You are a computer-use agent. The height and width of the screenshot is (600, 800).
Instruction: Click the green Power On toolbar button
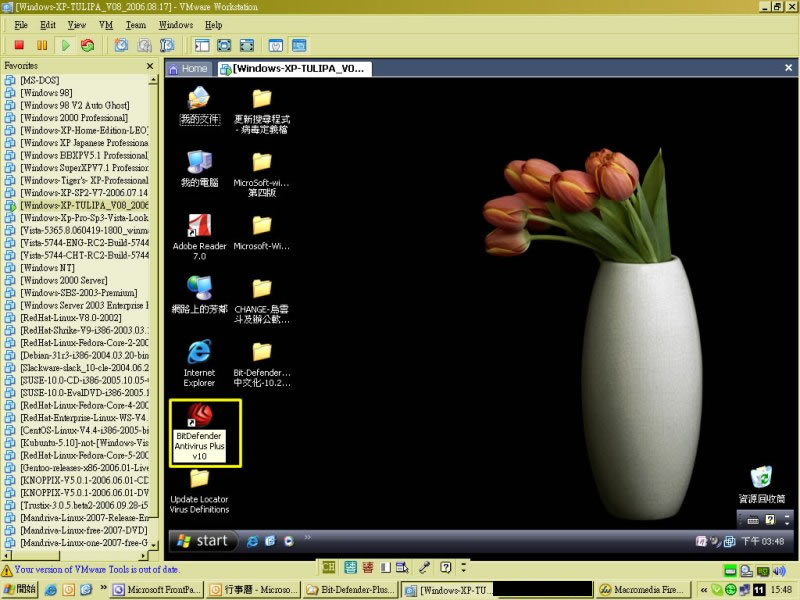coord(65,45)
